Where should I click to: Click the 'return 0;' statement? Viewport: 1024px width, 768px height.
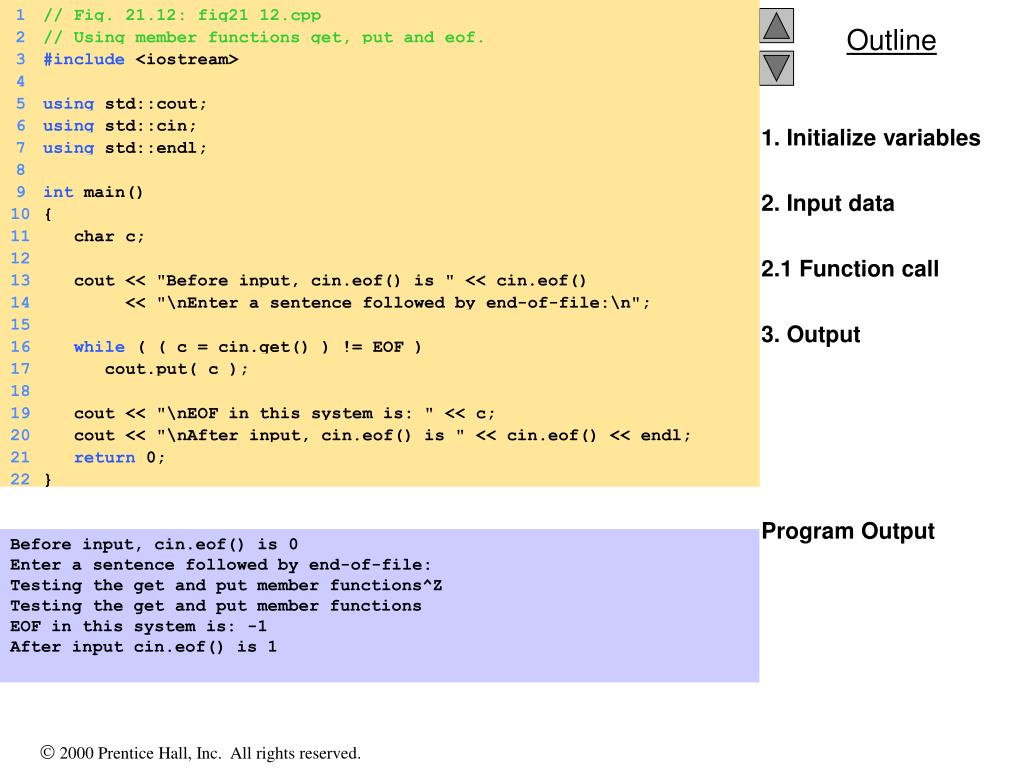[119, 457]
